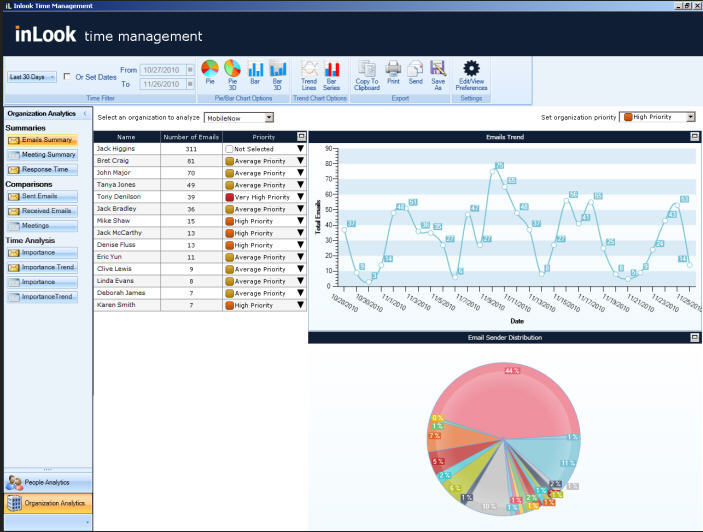Screen dimensions: 703x532
Task: Select Emails Summary in sidebar
Action: pyautogui.click(x=42, y=140)
